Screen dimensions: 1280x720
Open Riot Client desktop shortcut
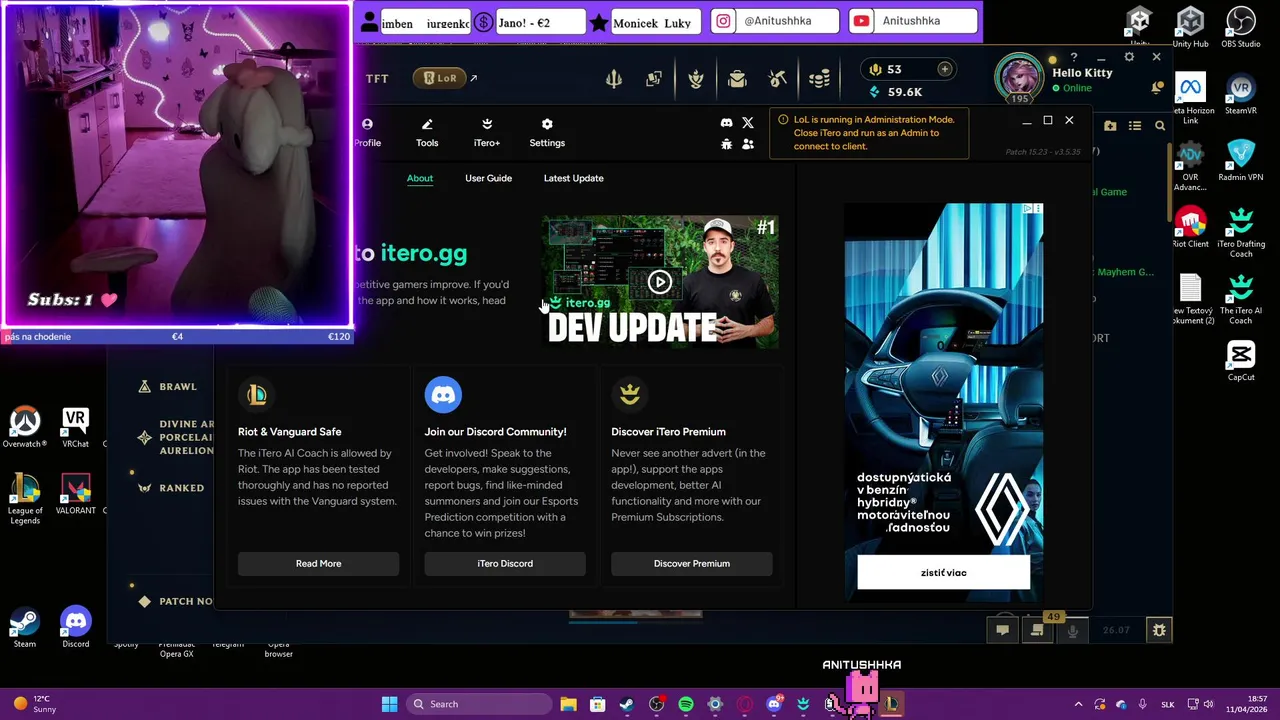pyautogui.click(x=1190, y=228)
